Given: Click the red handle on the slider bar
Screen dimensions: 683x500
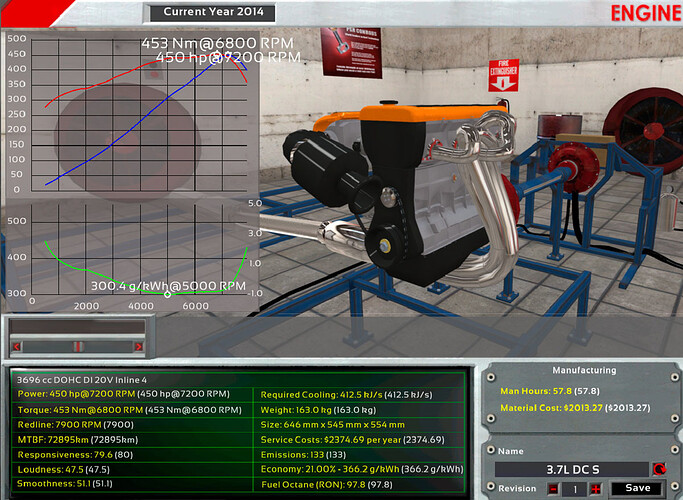Looking at the screenshot, I should click(x=78, y=346).
